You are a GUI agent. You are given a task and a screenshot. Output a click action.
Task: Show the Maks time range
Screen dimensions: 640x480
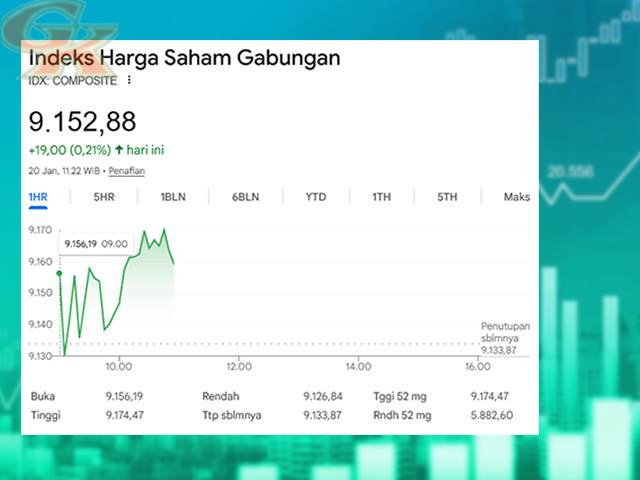[516, 197]
